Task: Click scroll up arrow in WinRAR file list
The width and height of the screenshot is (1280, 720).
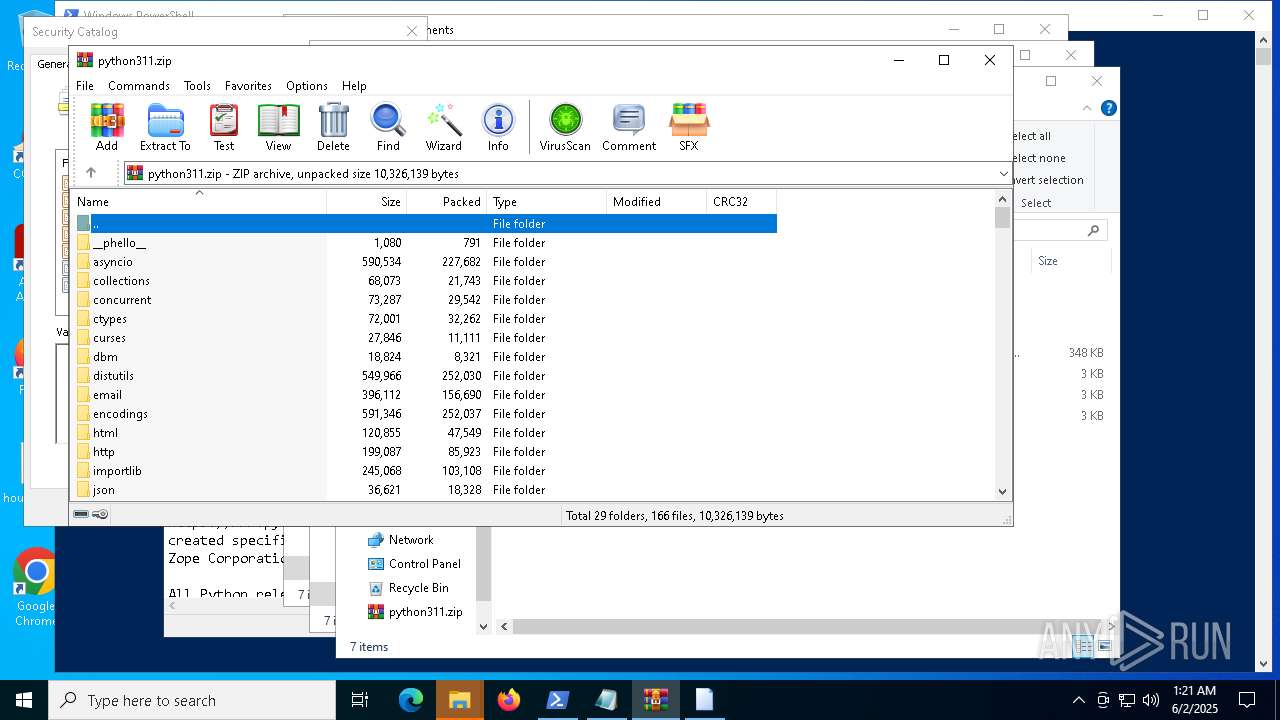Action: click(1003, 199)
